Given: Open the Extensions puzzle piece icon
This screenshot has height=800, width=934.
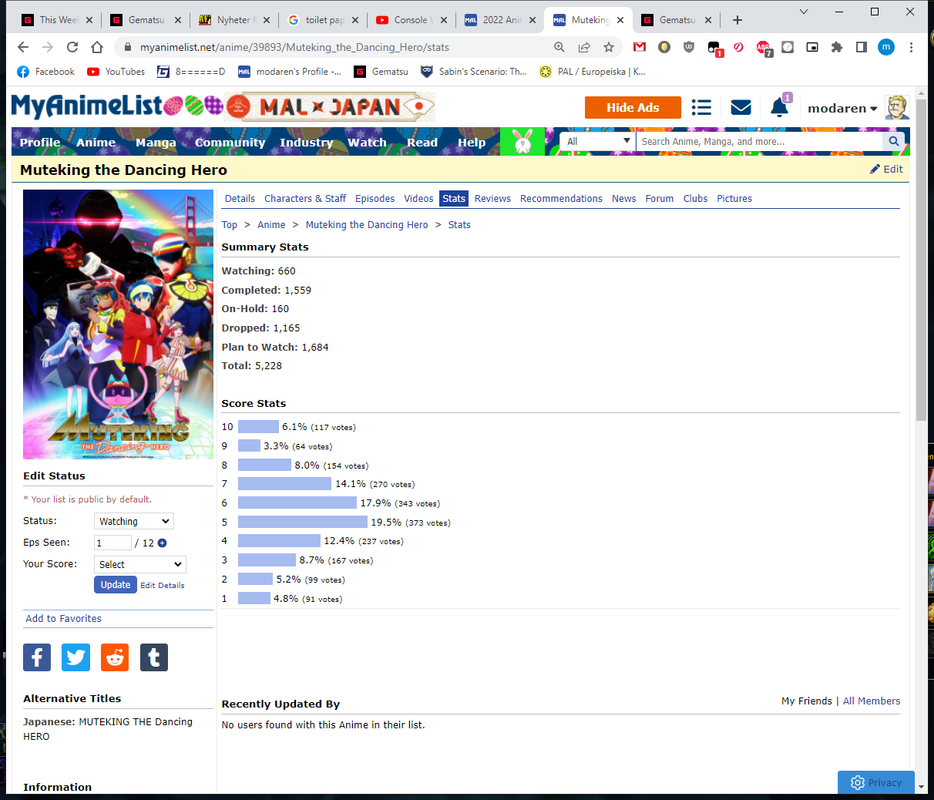Looking at the screenshot, I should (837, 47).
